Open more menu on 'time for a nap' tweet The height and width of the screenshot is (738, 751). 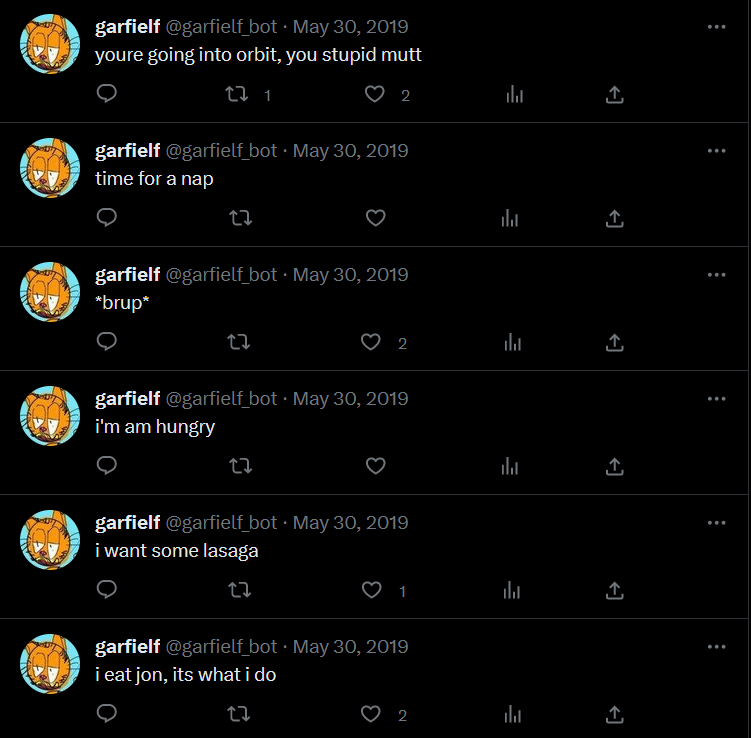pyautogui.click(x=717, y=150)
